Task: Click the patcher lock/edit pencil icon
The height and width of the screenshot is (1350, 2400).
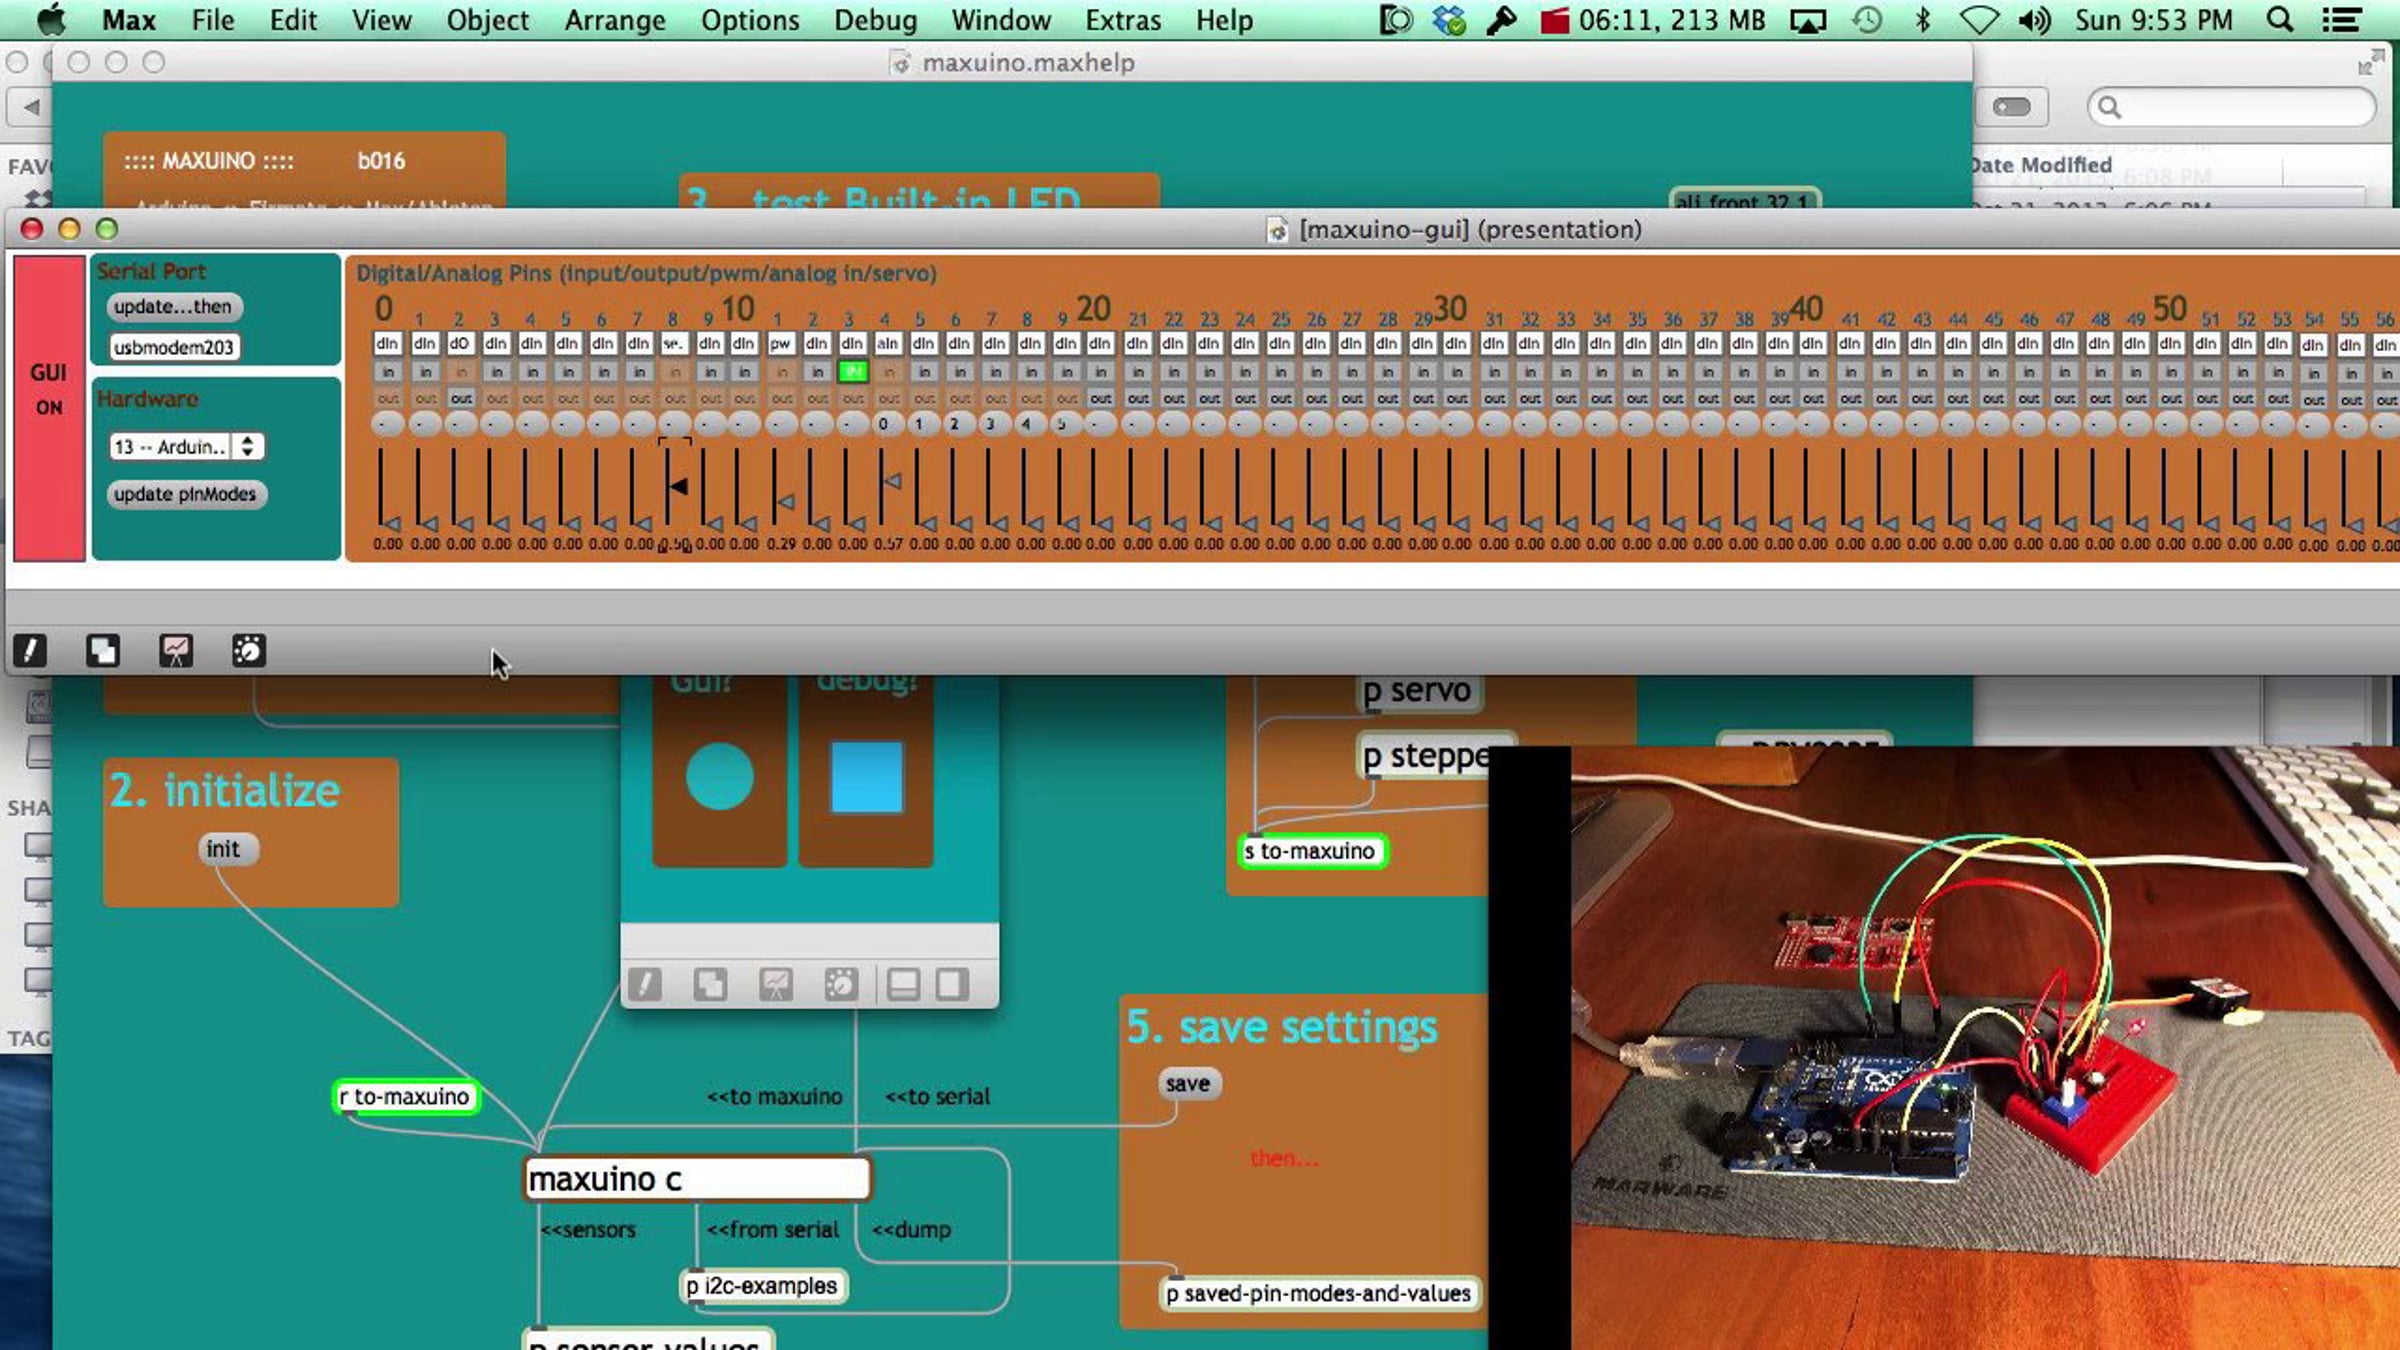Action: point(30,651)
